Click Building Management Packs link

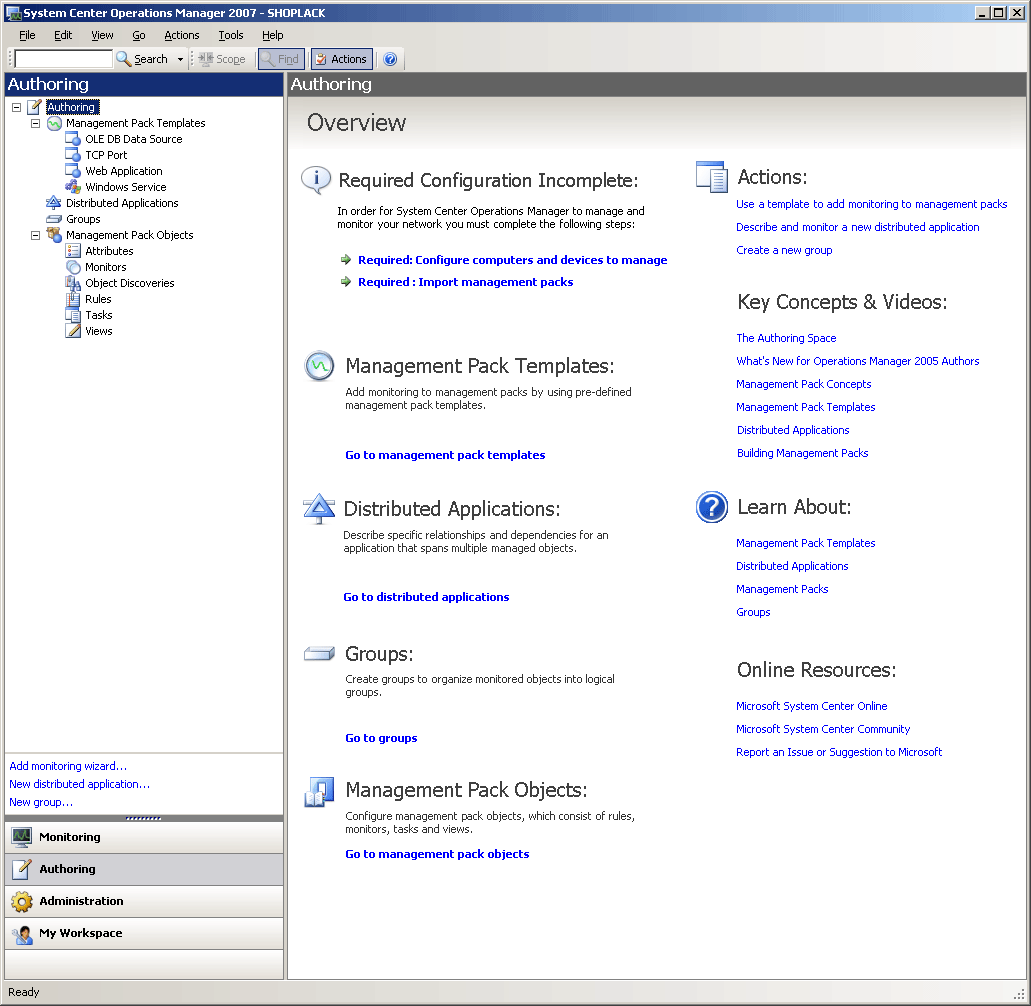click(802, 453)
